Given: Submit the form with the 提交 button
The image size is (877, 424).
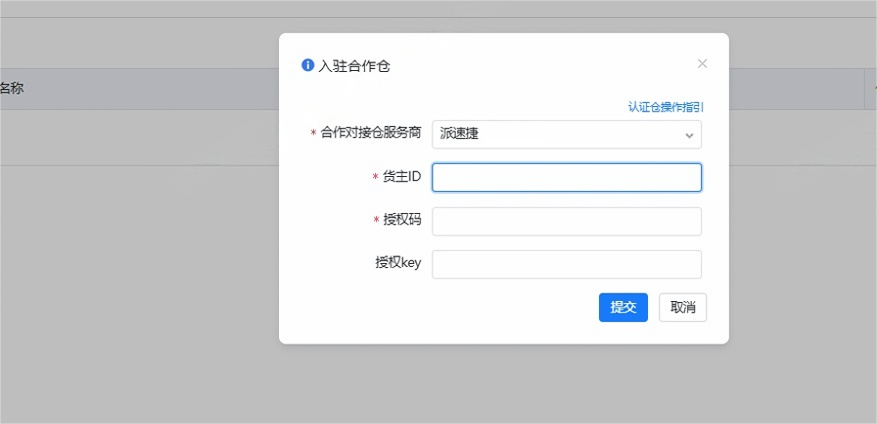Looking at the screenshot, I should 623,308.
